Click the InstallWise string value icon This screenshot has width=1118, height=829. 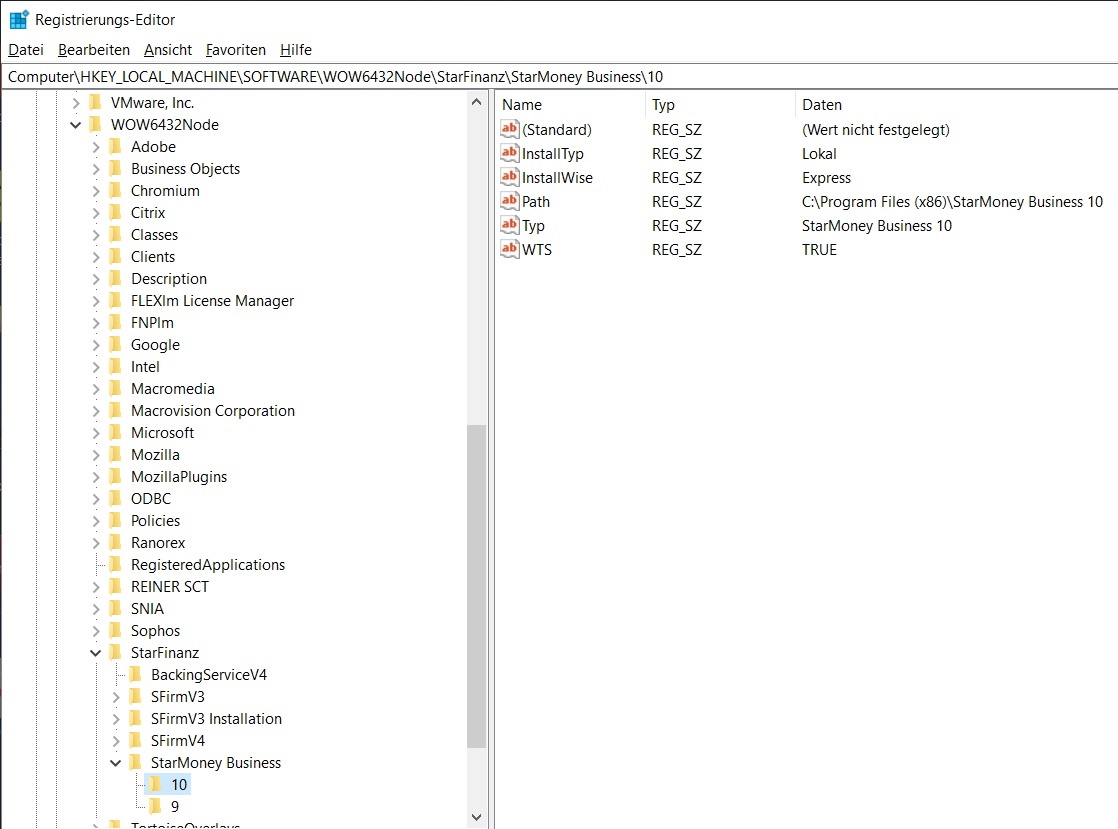tap(509, 177)
